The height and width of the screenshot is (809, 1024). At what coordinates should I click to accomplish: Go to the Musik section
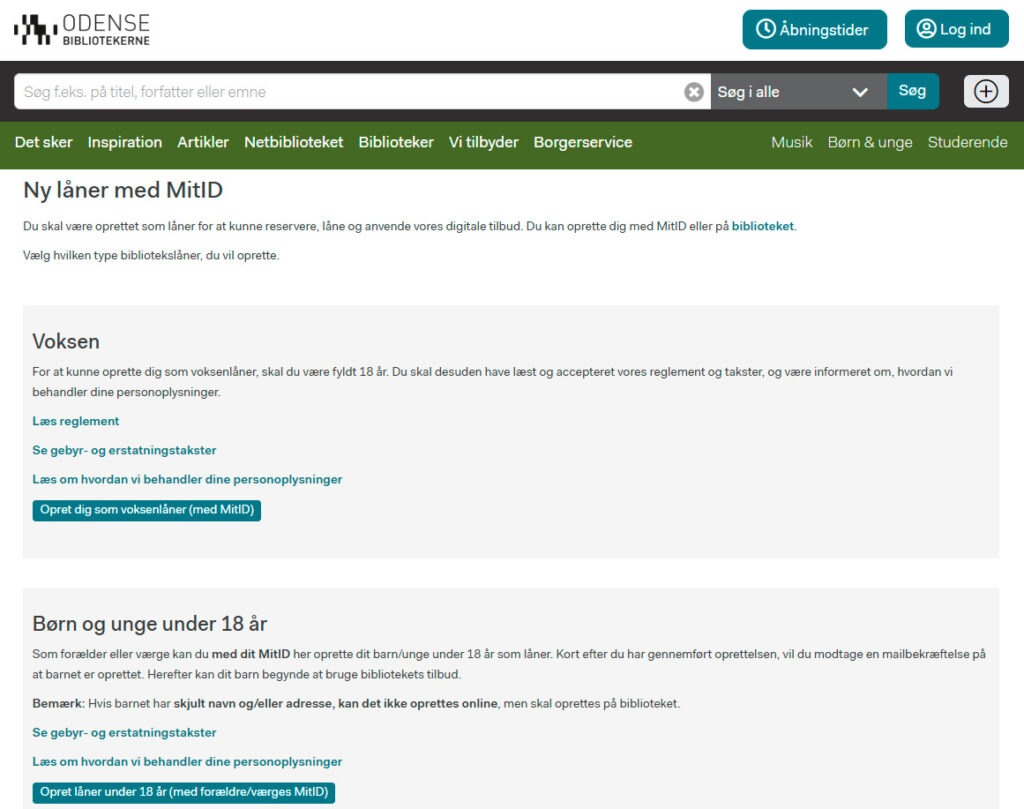791,142
